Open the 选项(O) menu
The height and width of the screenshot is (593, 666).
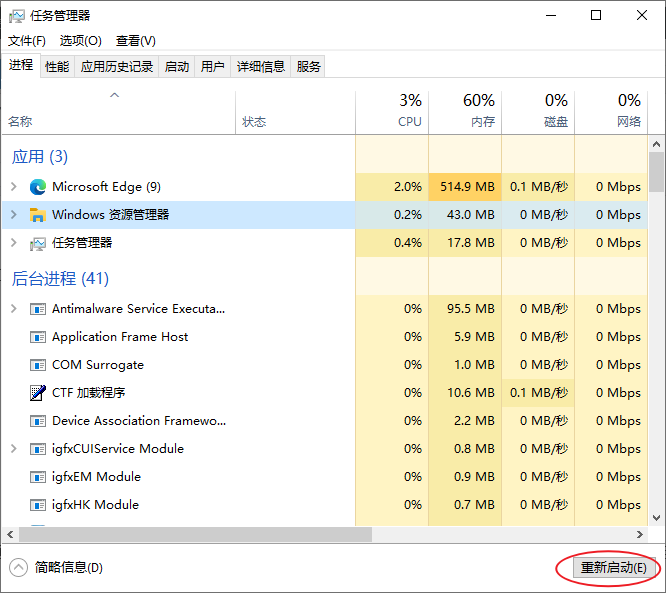[x=81, y=41]
